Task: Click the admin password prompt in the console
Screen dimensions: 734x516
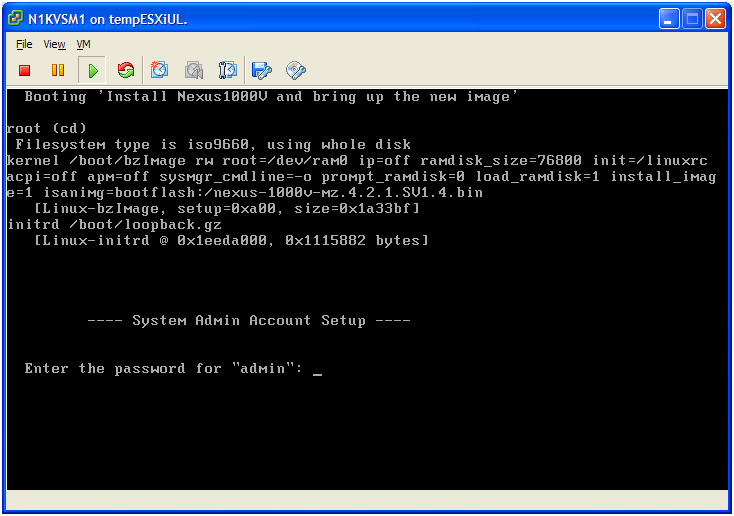Action: [173, 369]
